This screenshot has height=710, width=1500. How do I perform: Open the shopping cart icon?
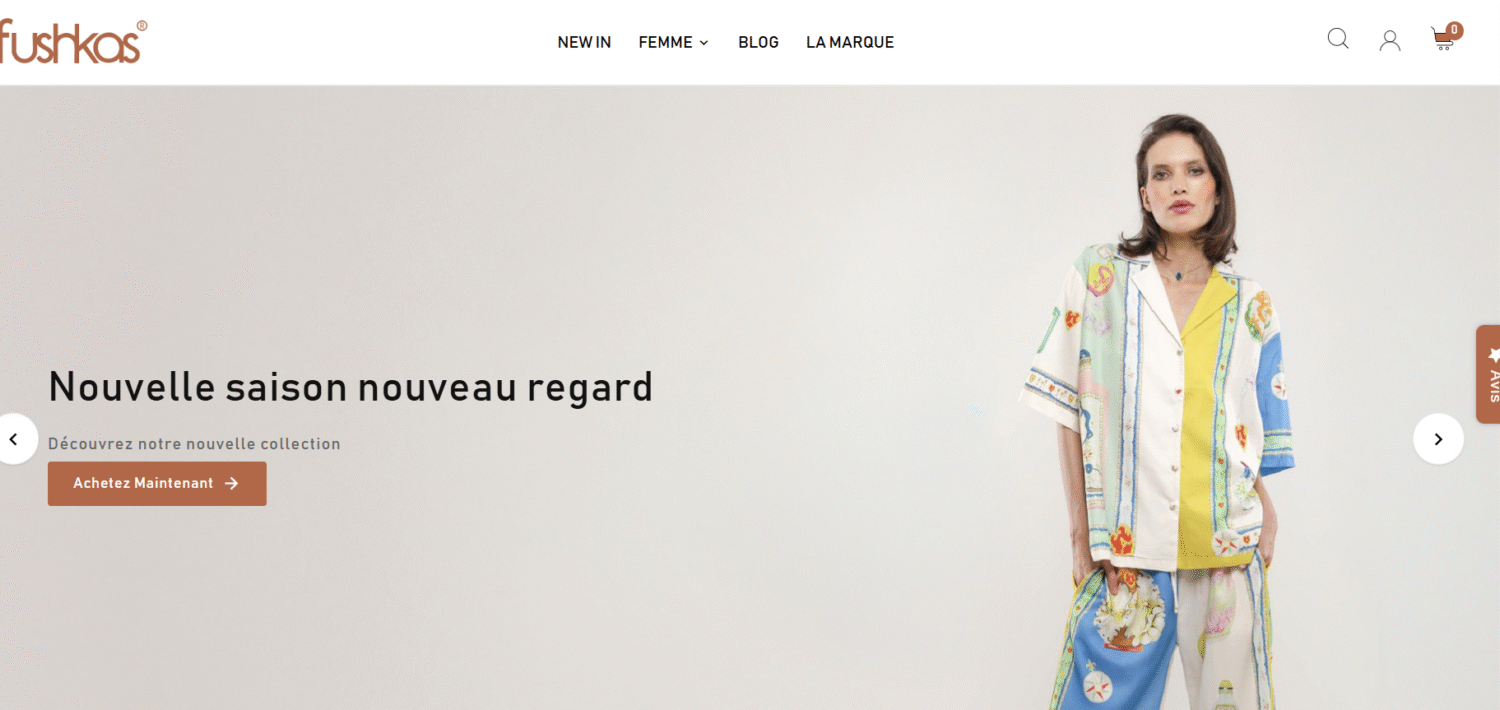[1442, 41]
